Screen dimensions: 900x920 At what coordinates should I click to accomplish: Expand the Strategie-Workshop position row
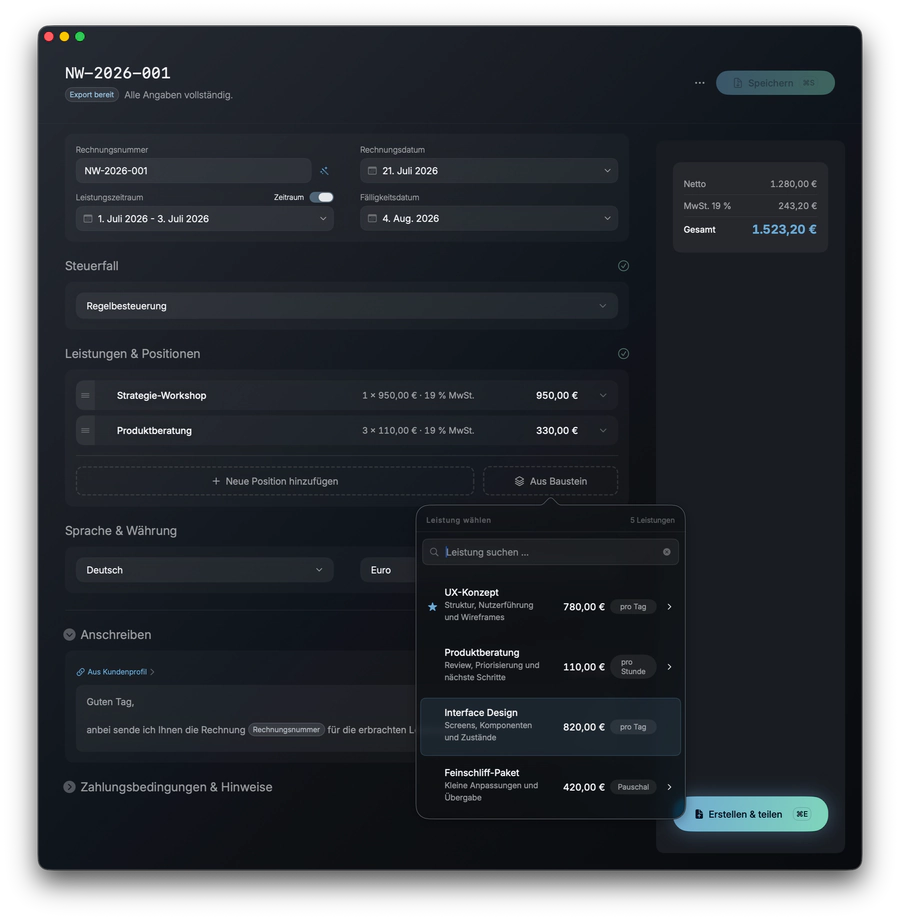(603, 395)
